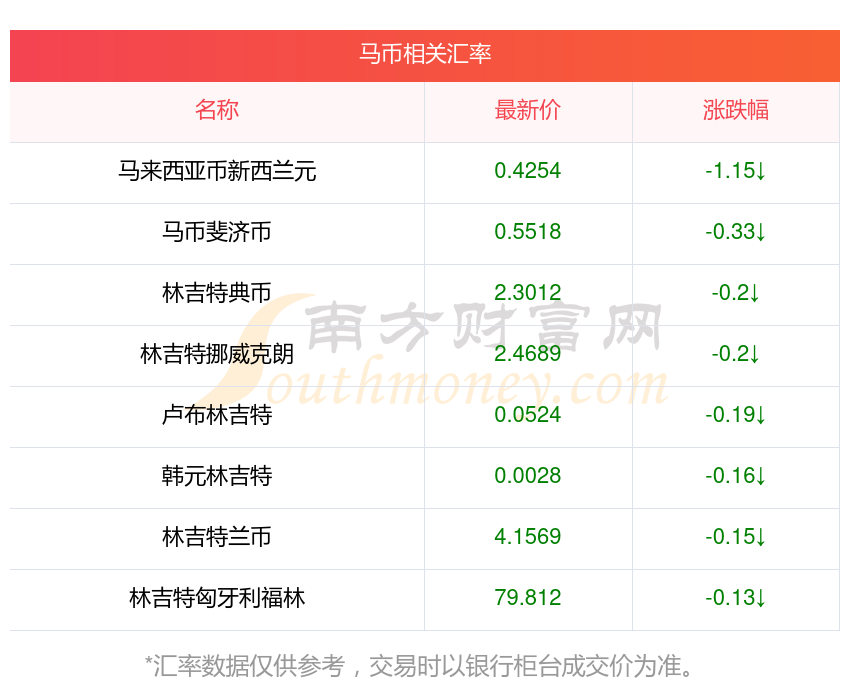Click the change value -0.13↓
Image resolution: width=850 pixels, height=697 pixels.
click(736, 598)
